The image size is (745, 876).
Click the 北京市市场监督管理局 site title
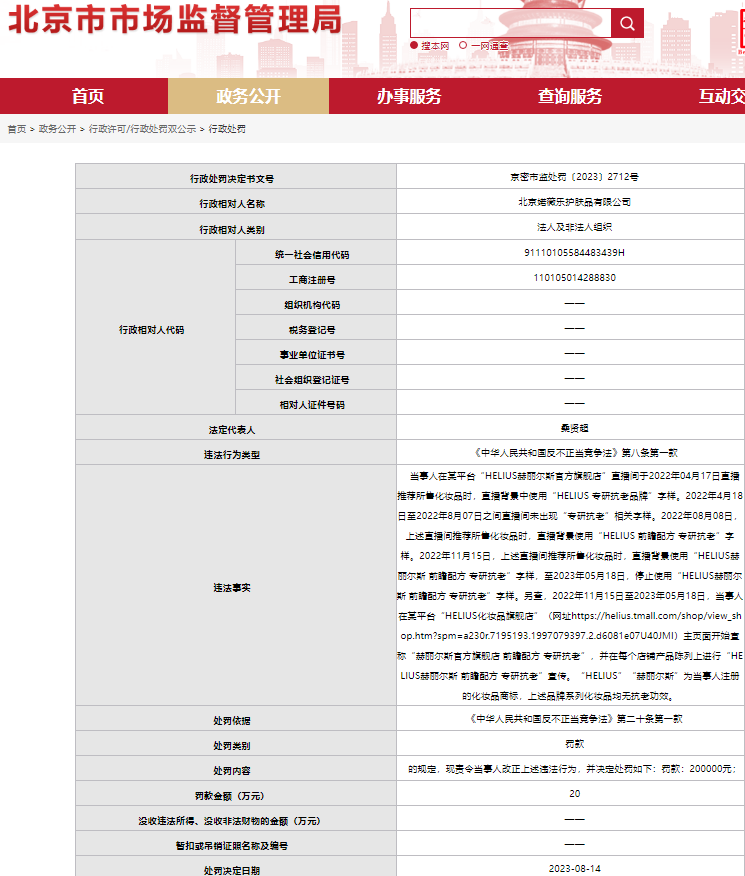175,20
